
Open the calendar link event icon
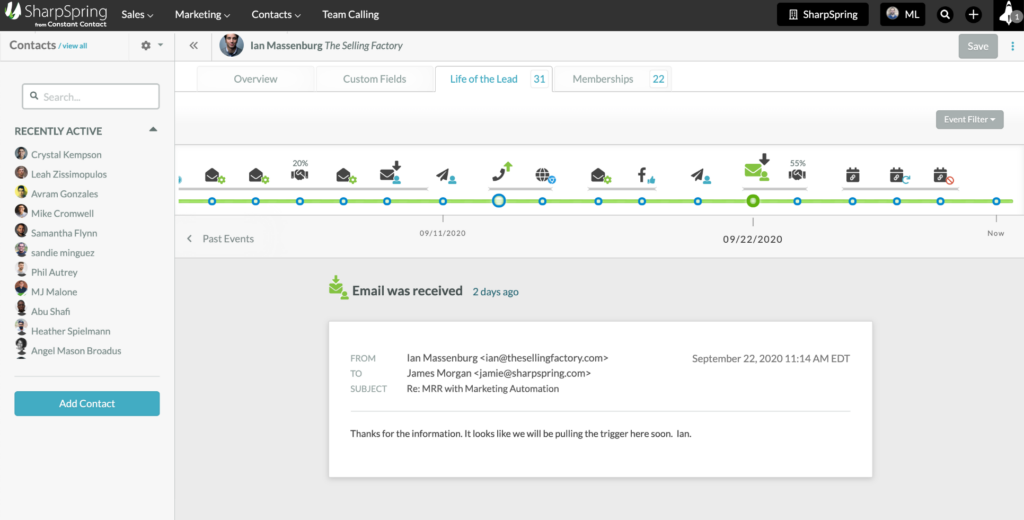click(852, 175)
